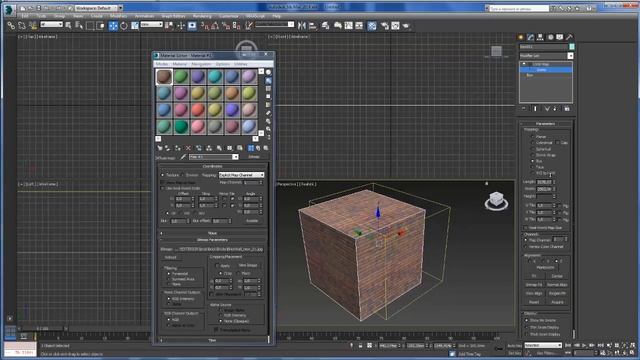The height and width of the screenshot is (360, 640).
Task: Click the Unlink Selection tool
Action: pyautogui.click(x=22, y=26)
